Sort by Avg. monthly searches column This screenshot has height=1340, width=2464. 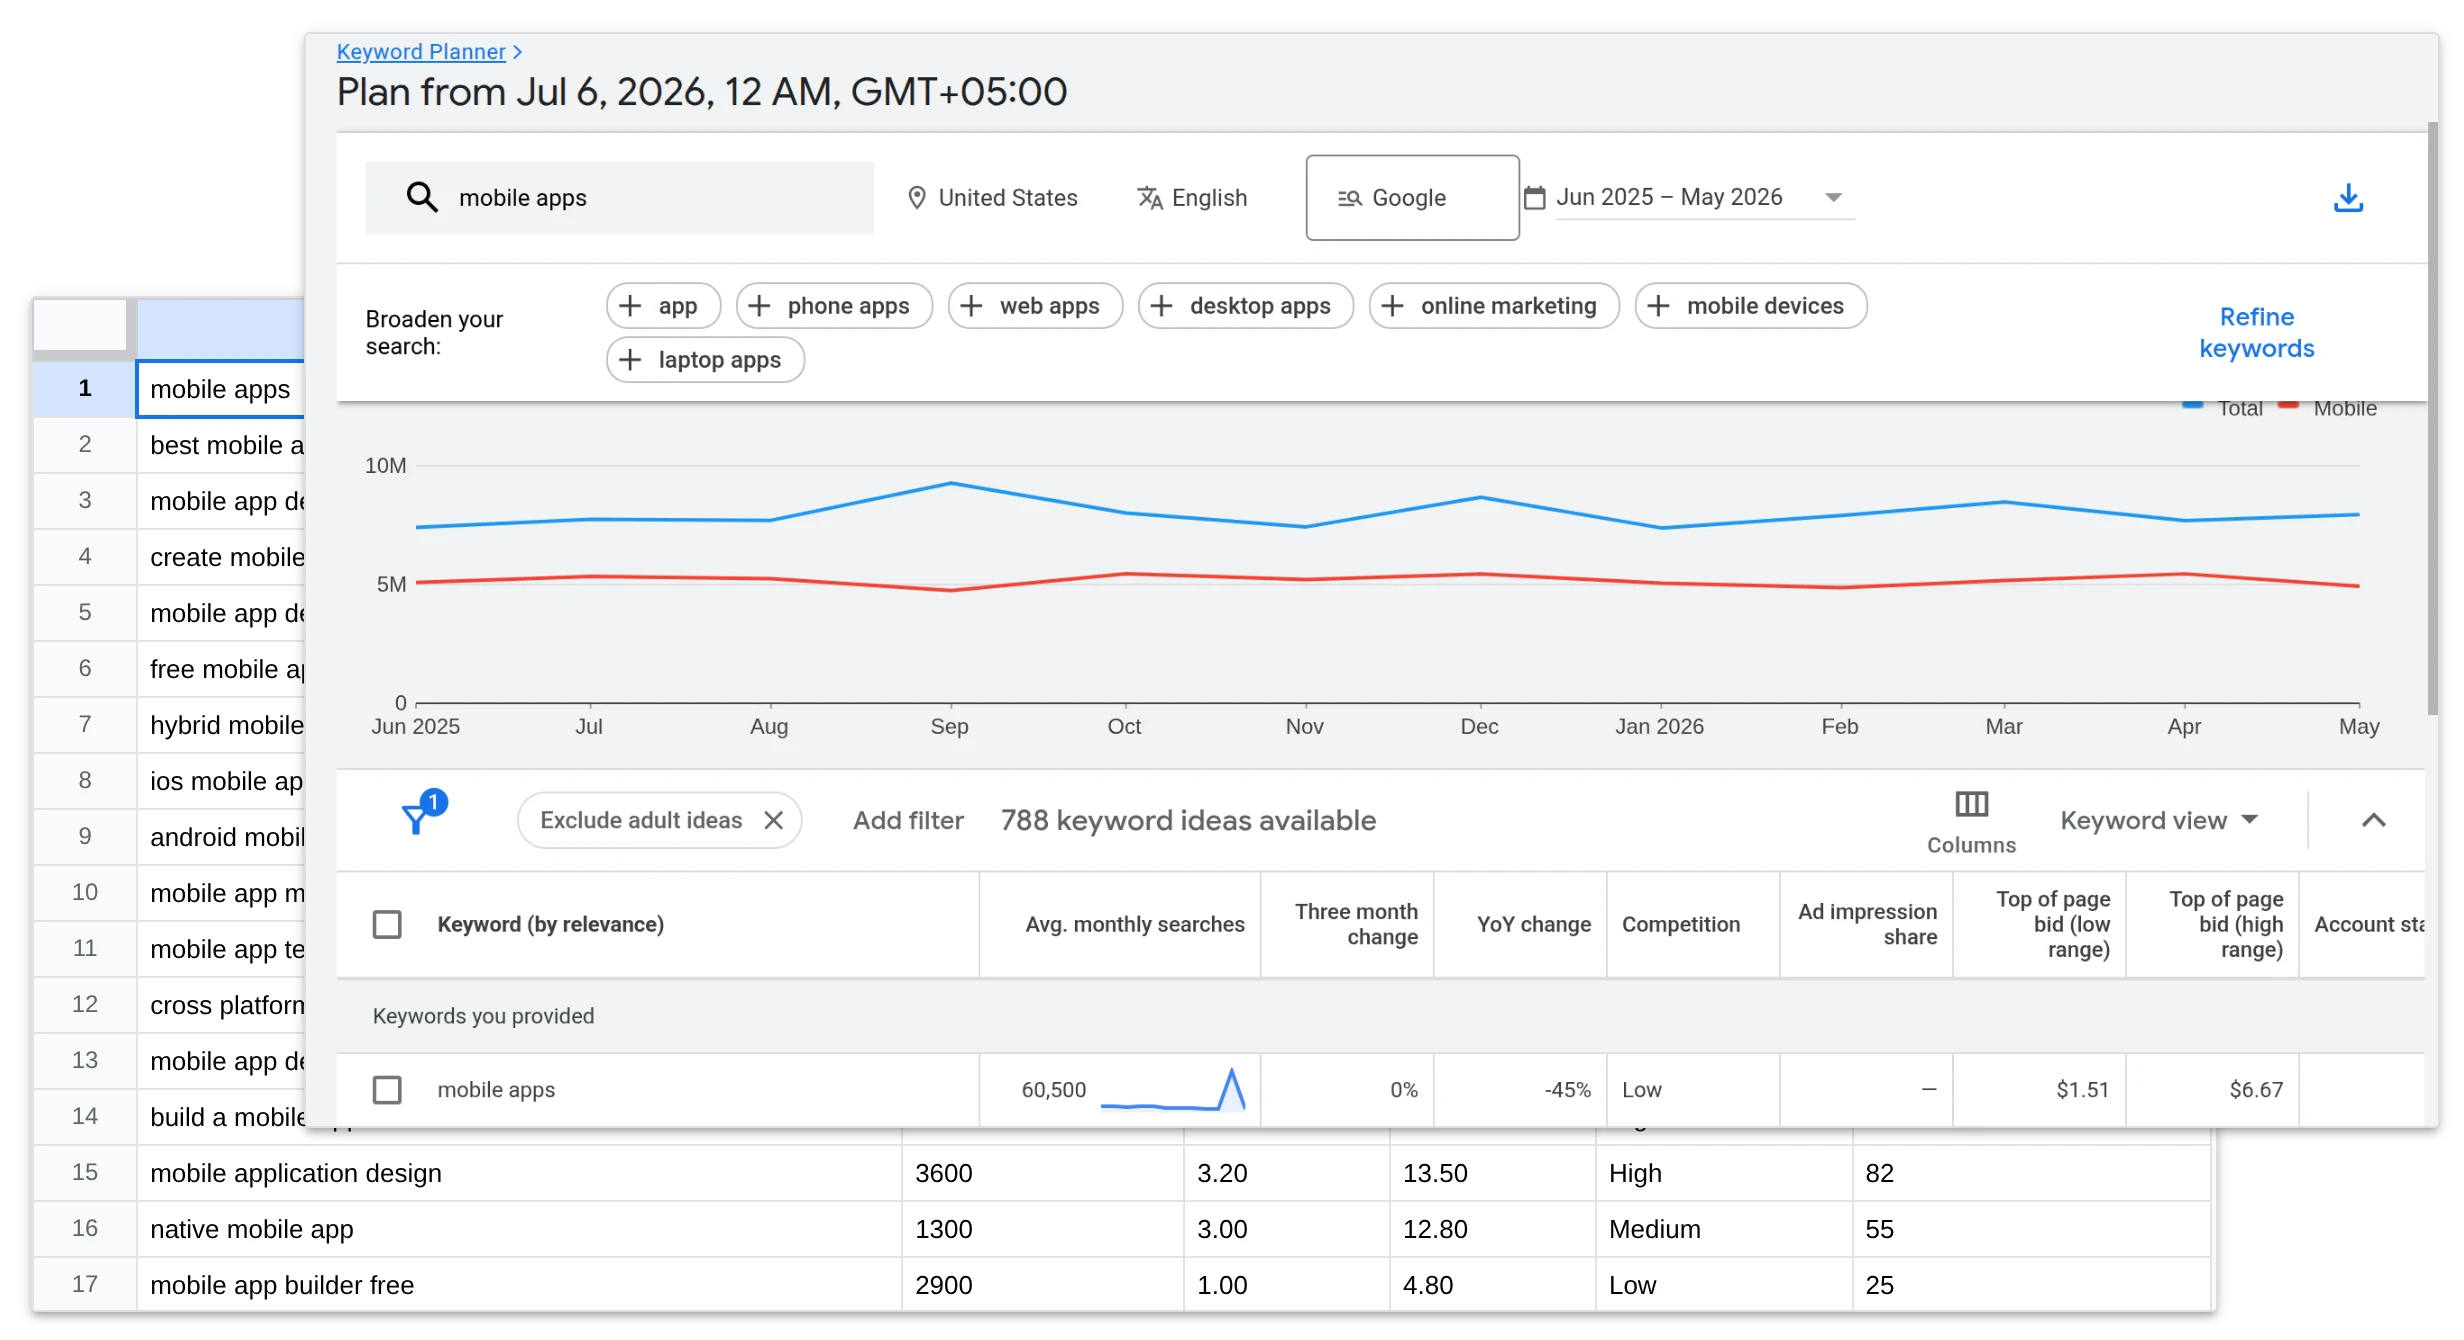pos(1135,924)
